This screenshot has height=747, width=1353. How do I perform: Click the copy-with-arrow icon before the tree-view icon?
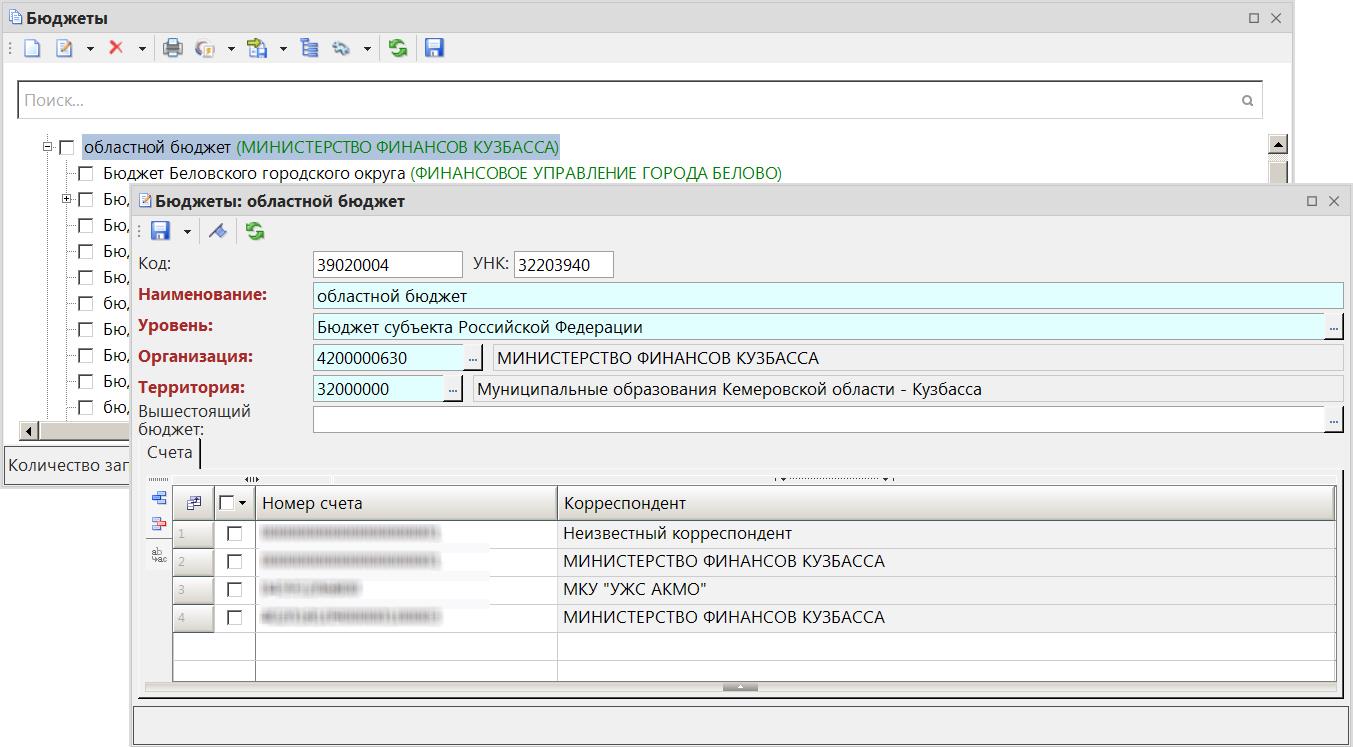258,48
